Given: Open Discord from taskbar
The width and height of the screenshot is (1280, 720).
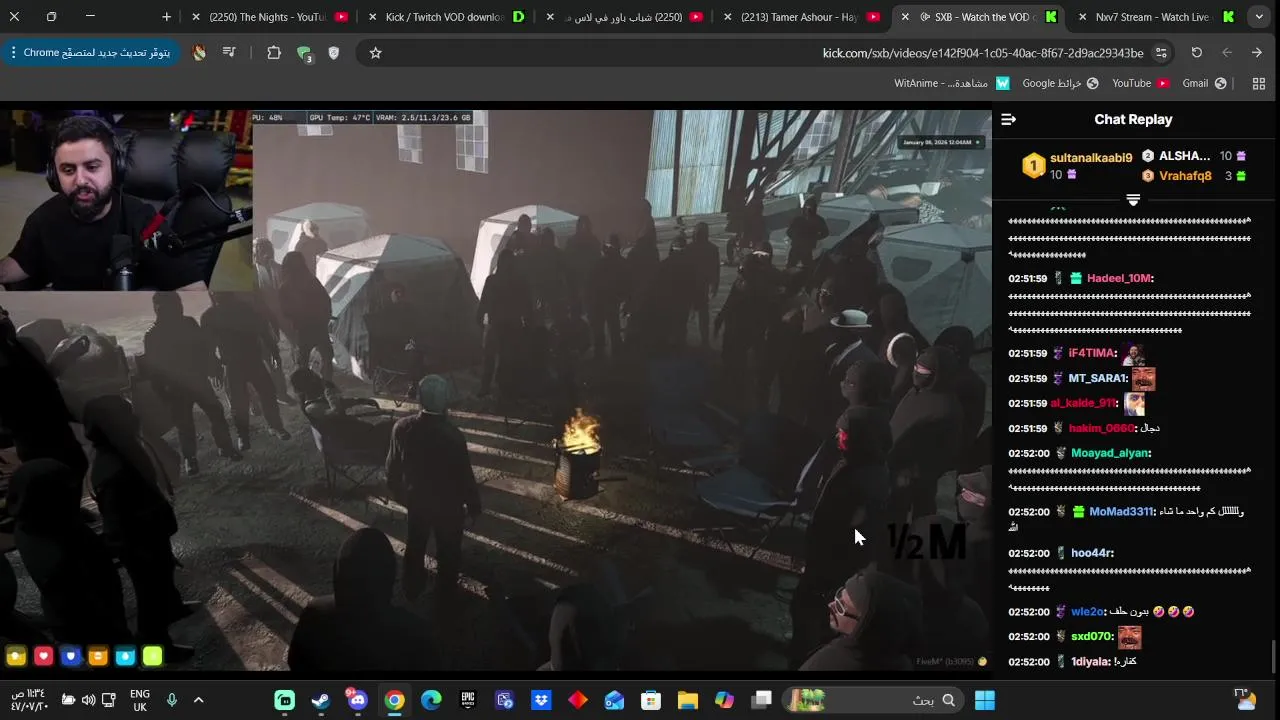Looking at the screenshot, I should [x=357, y=700].
